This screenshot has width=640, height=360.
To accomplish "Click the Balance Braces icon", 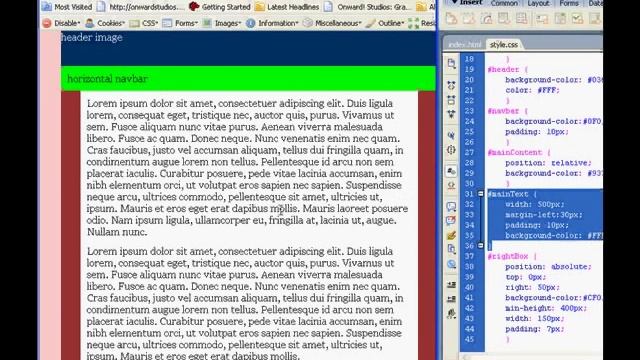I will pyautogui.click(x=451, y=150).
